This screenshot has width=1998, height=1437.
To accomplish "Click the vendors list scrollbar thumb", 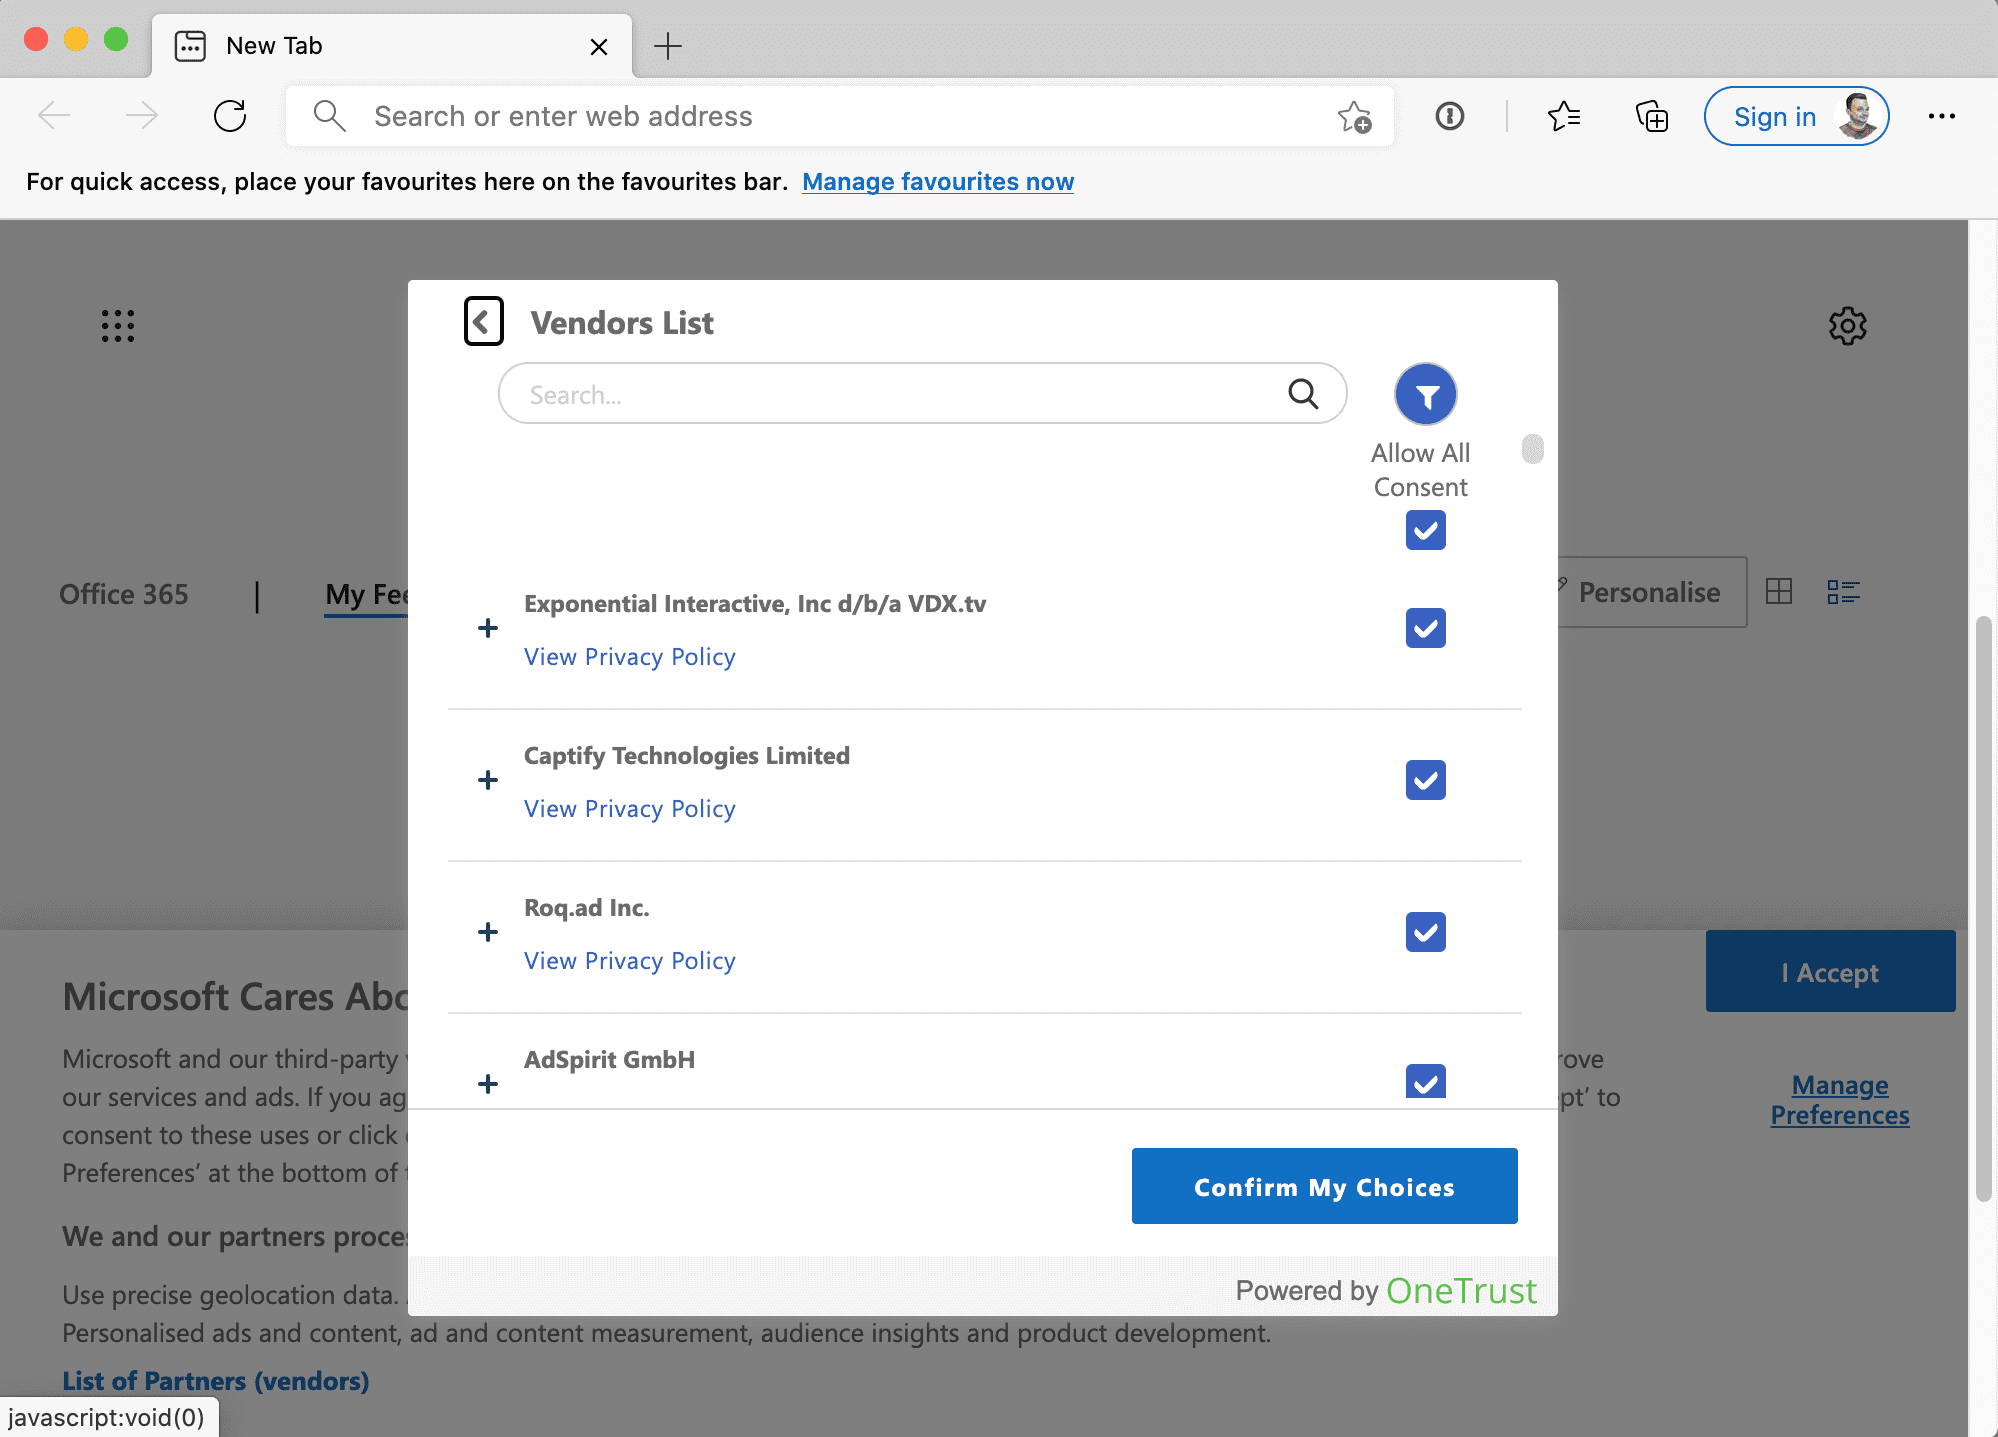I will (x=1532, y=449).
